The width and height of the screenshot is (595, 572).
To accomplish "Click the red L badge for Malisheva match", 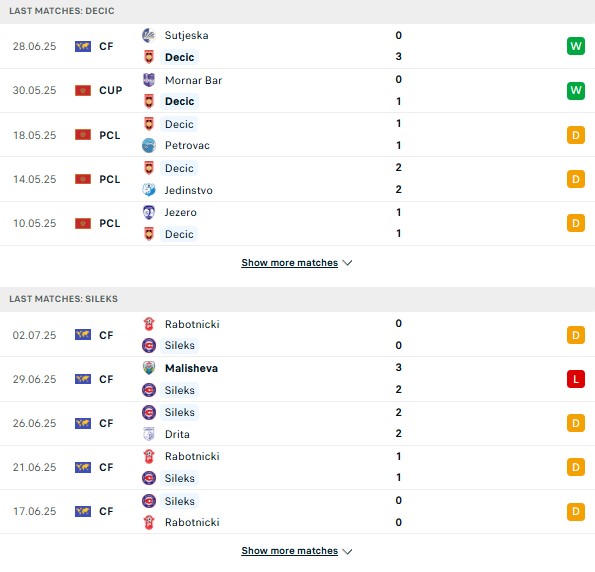I will pyautogui.click(x=576, y=379).
